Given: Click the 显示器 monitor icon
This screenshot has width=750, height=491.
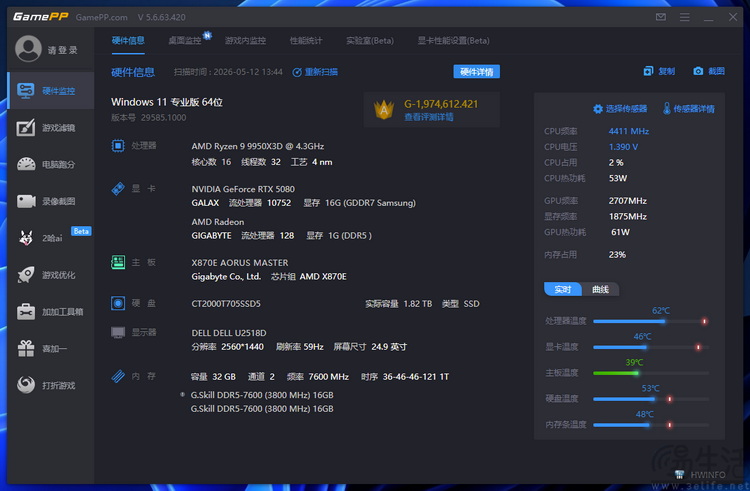Looking at the screenshot, I should [118, 332].
